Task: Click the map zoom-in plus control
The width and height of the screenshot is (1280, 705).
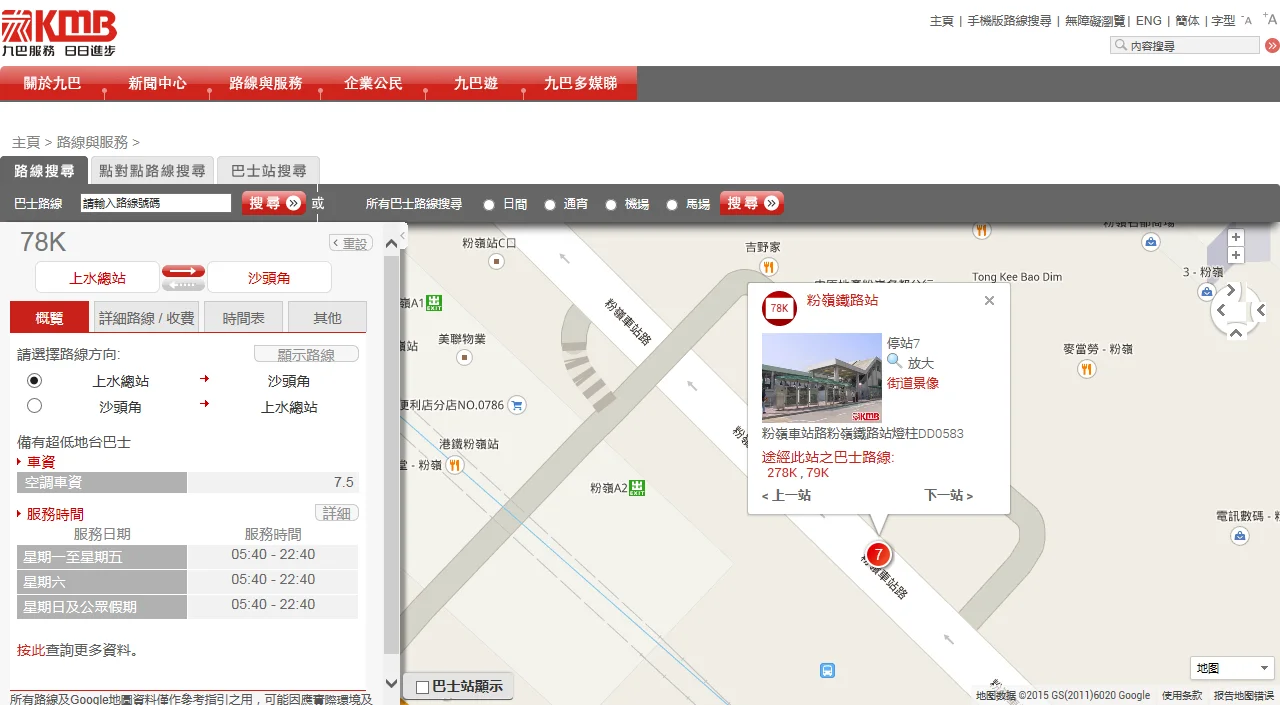Action: click(x=1236, y=237)
